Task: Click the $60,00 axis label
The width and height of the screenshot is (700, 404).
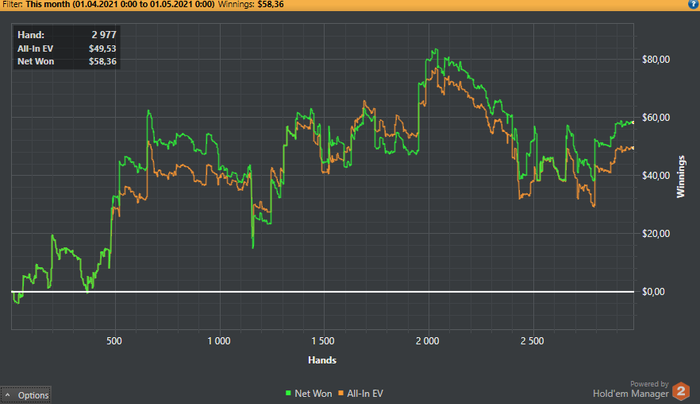Action: pyautogui.click(x=656, y=118)
